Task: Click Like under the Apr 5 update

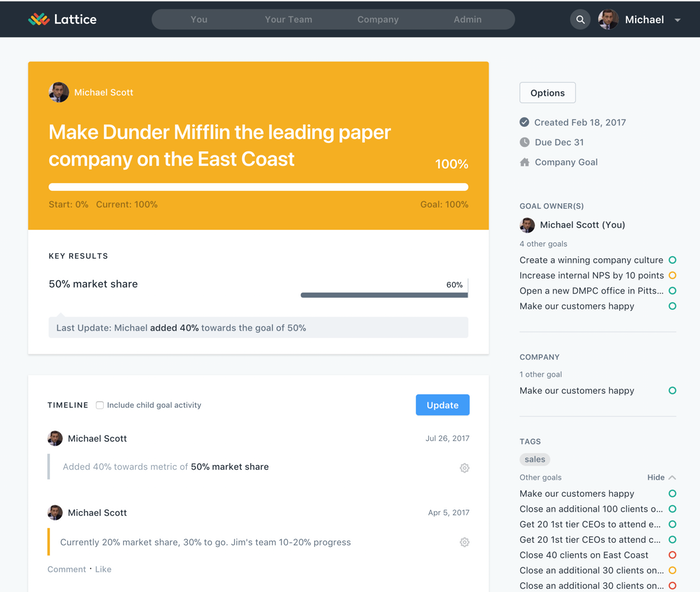Action: [103, 569]
